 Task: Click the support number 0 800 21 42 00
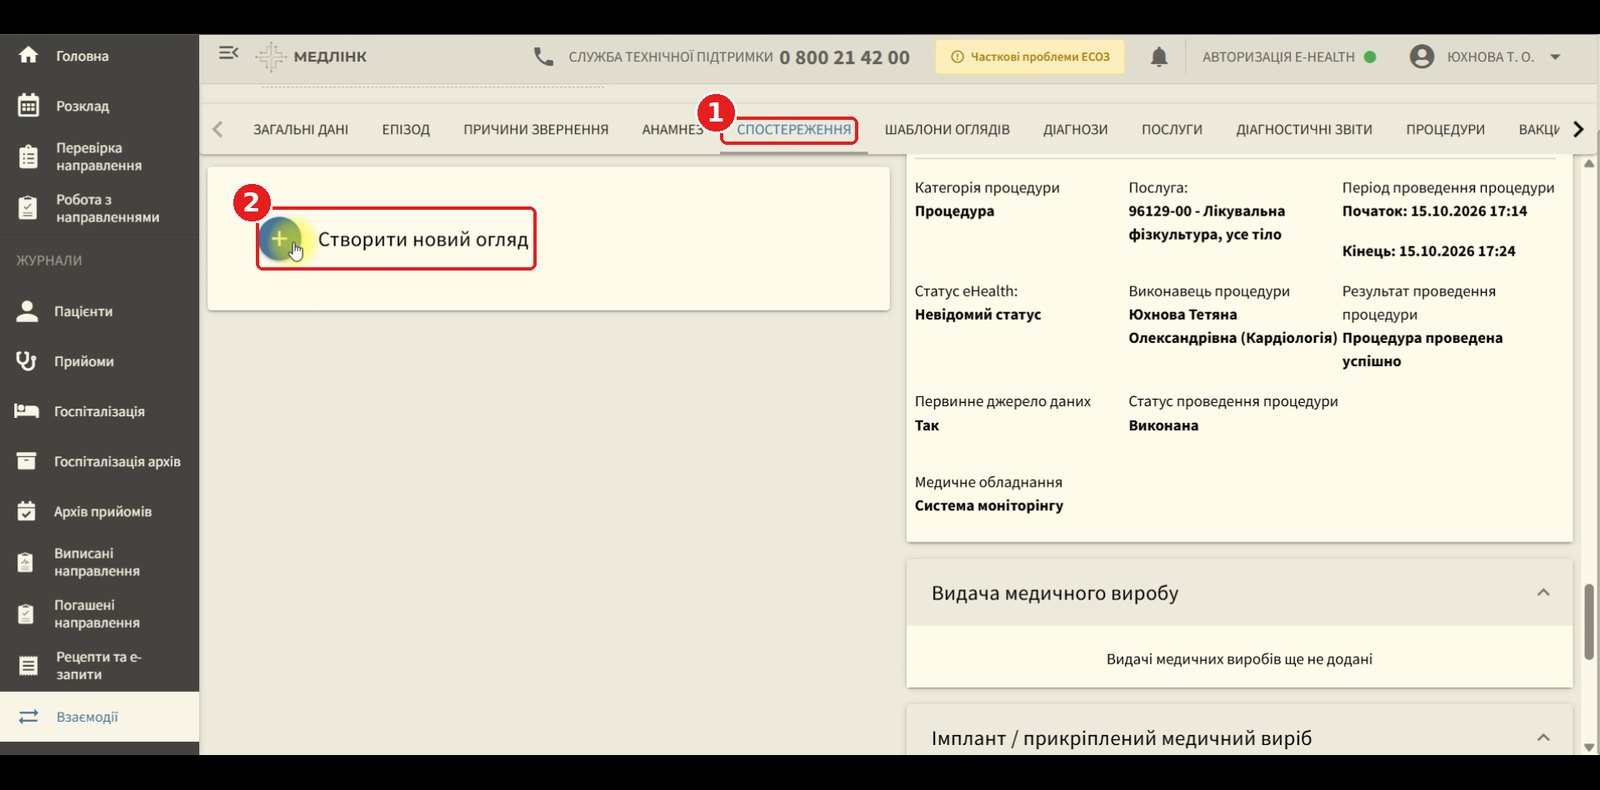[844, 57]
